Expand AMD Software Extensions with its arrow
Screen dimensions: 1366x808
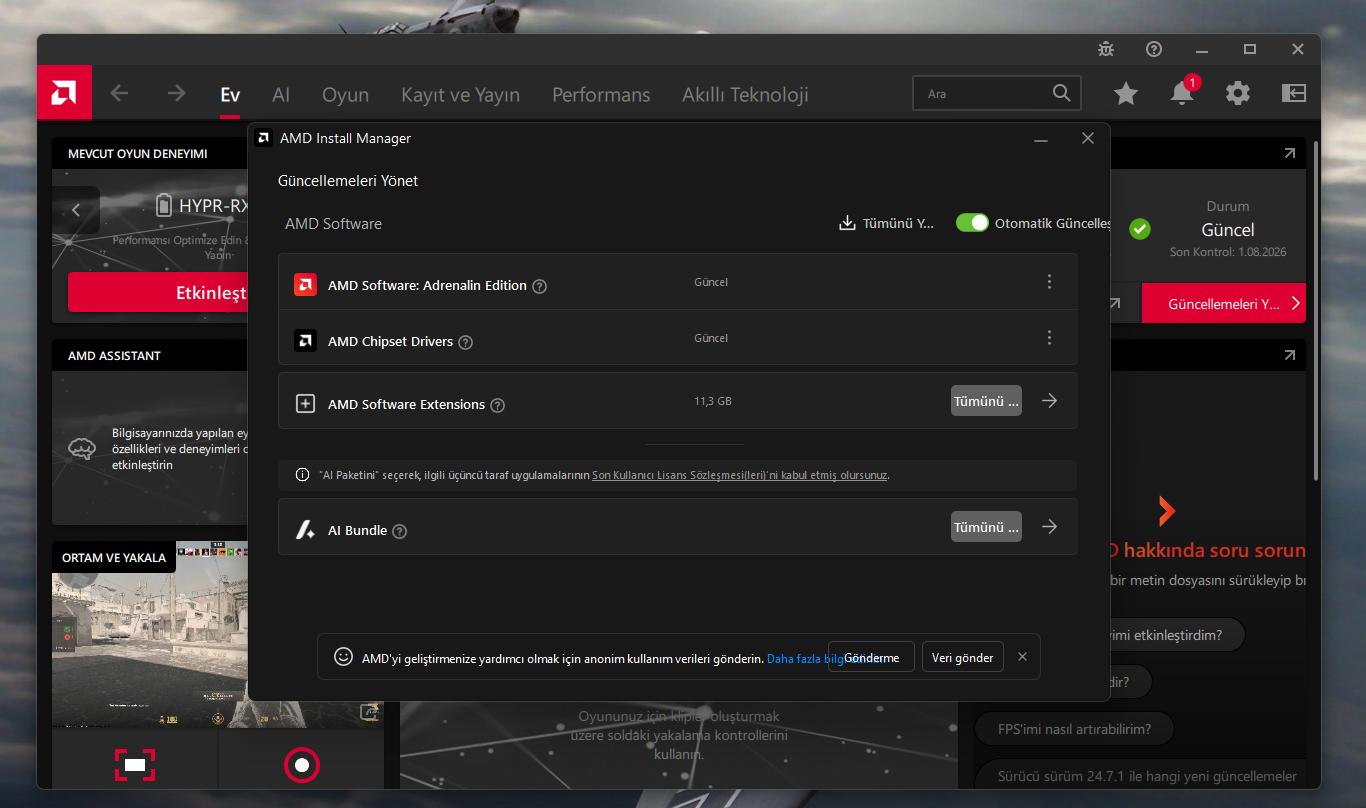click(1049, 400)
